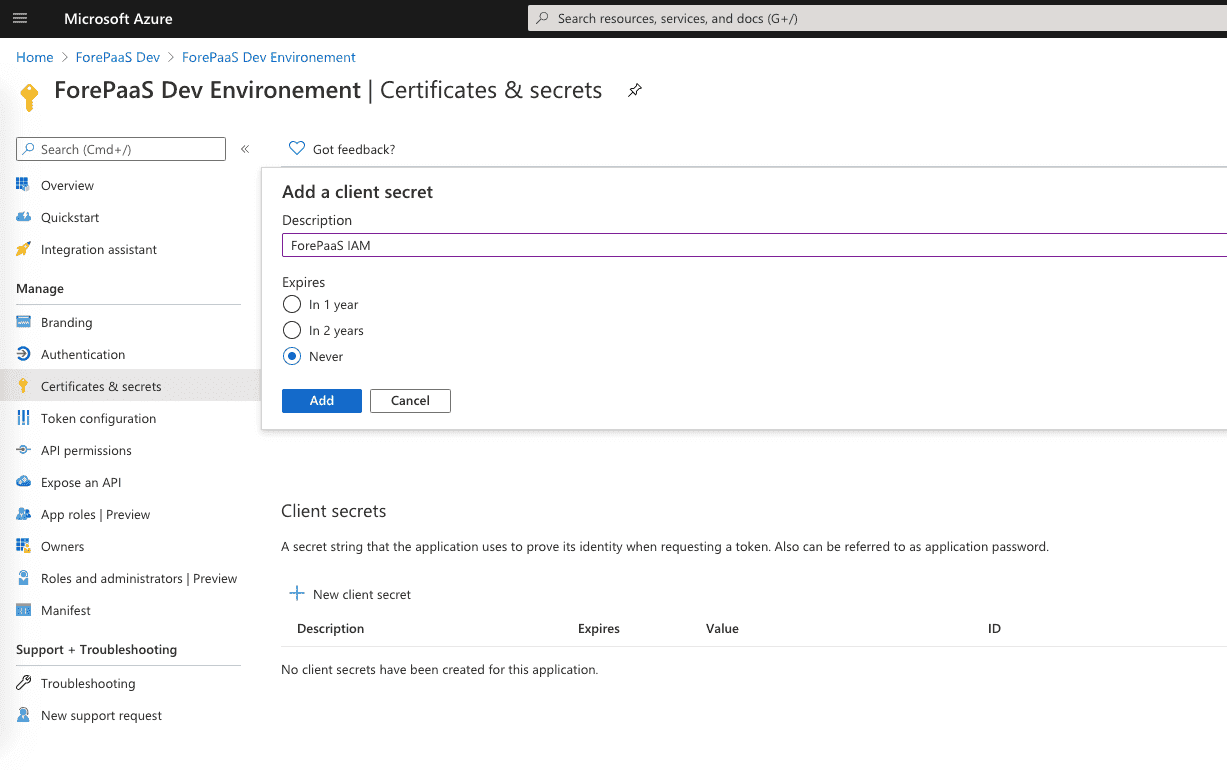1227x770 pixels.
Task: Click the Value column header
Action: 722,629
